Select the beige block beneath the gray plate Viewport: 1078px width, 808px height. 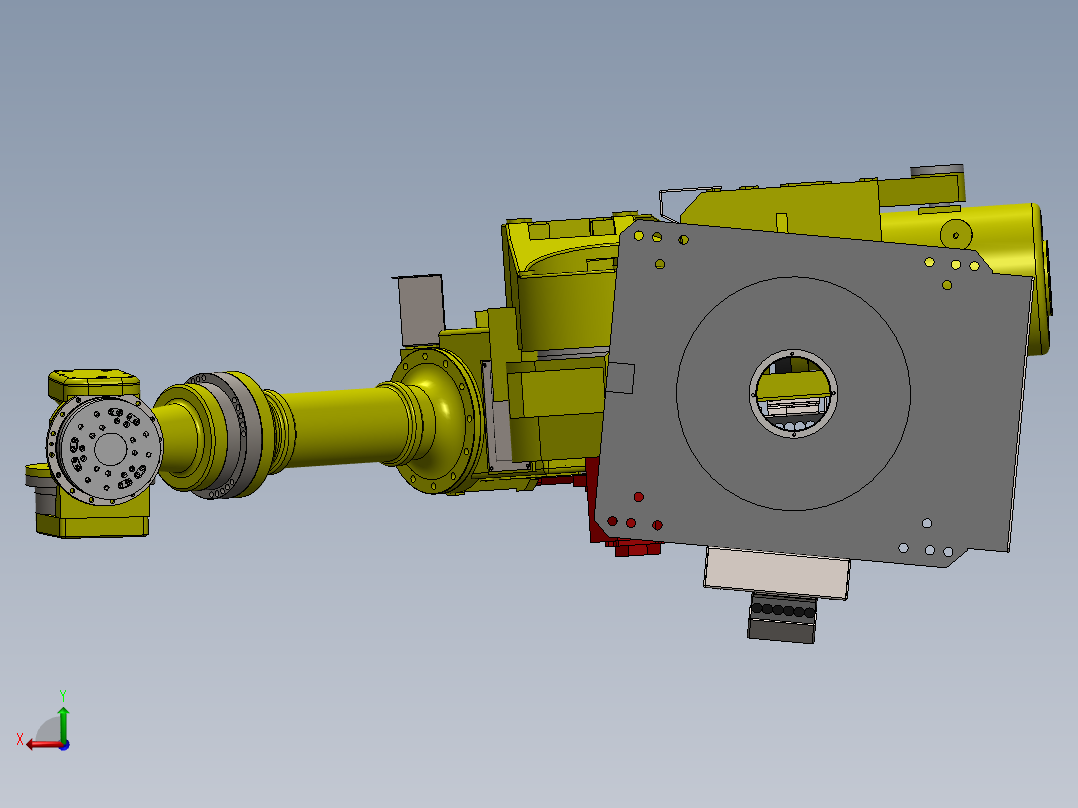777,572
